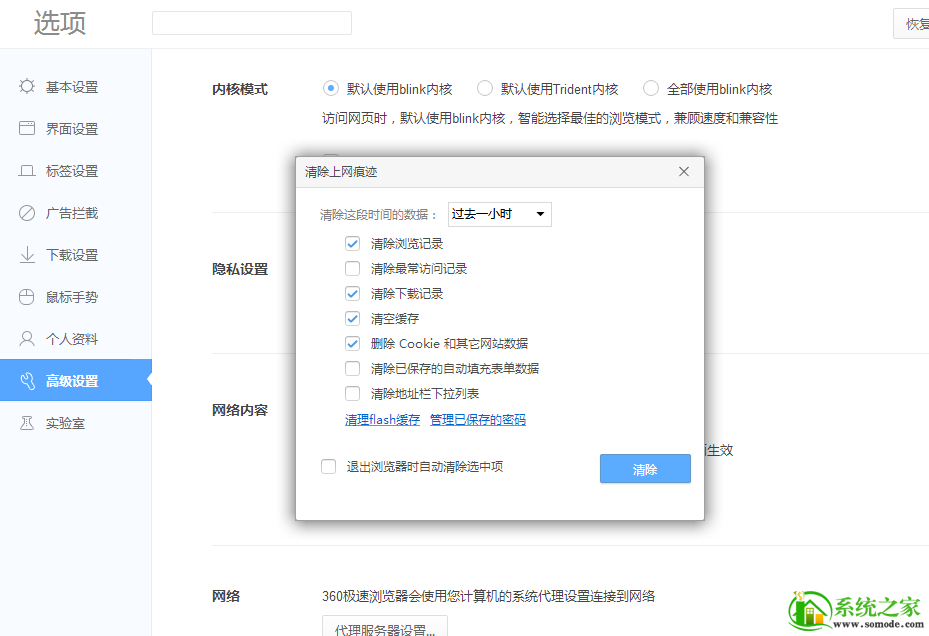
Task: Select 基本设置 in the sidebar menu
Action: [70, 87]
